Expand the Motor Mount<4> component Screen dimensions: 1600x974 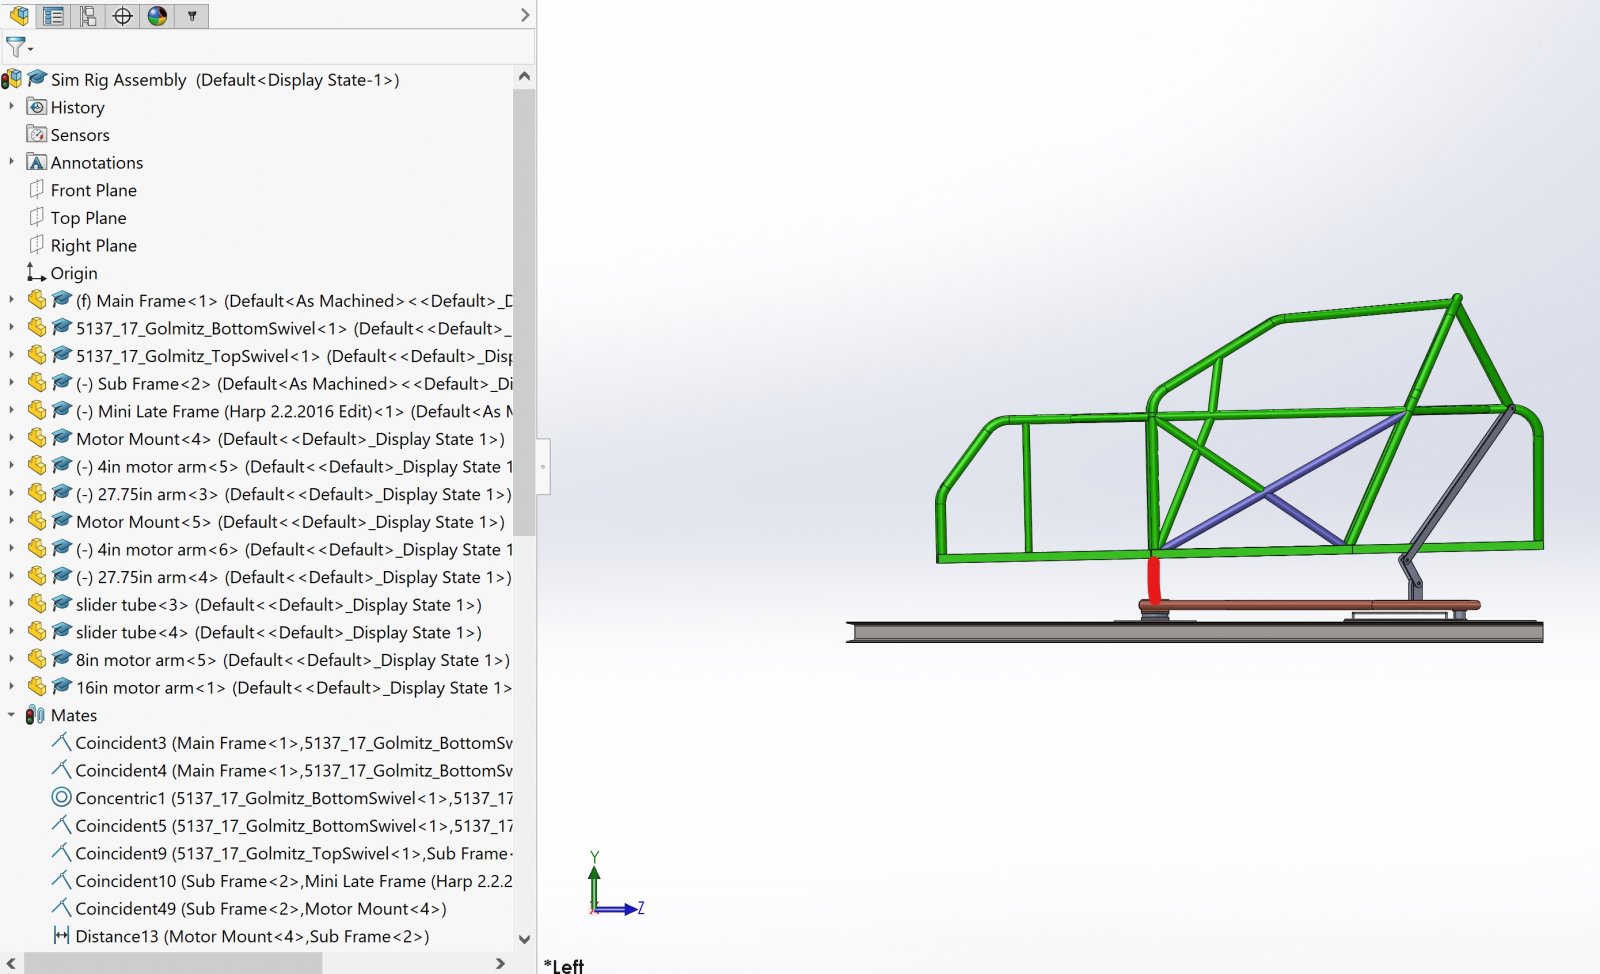point(11,437)
